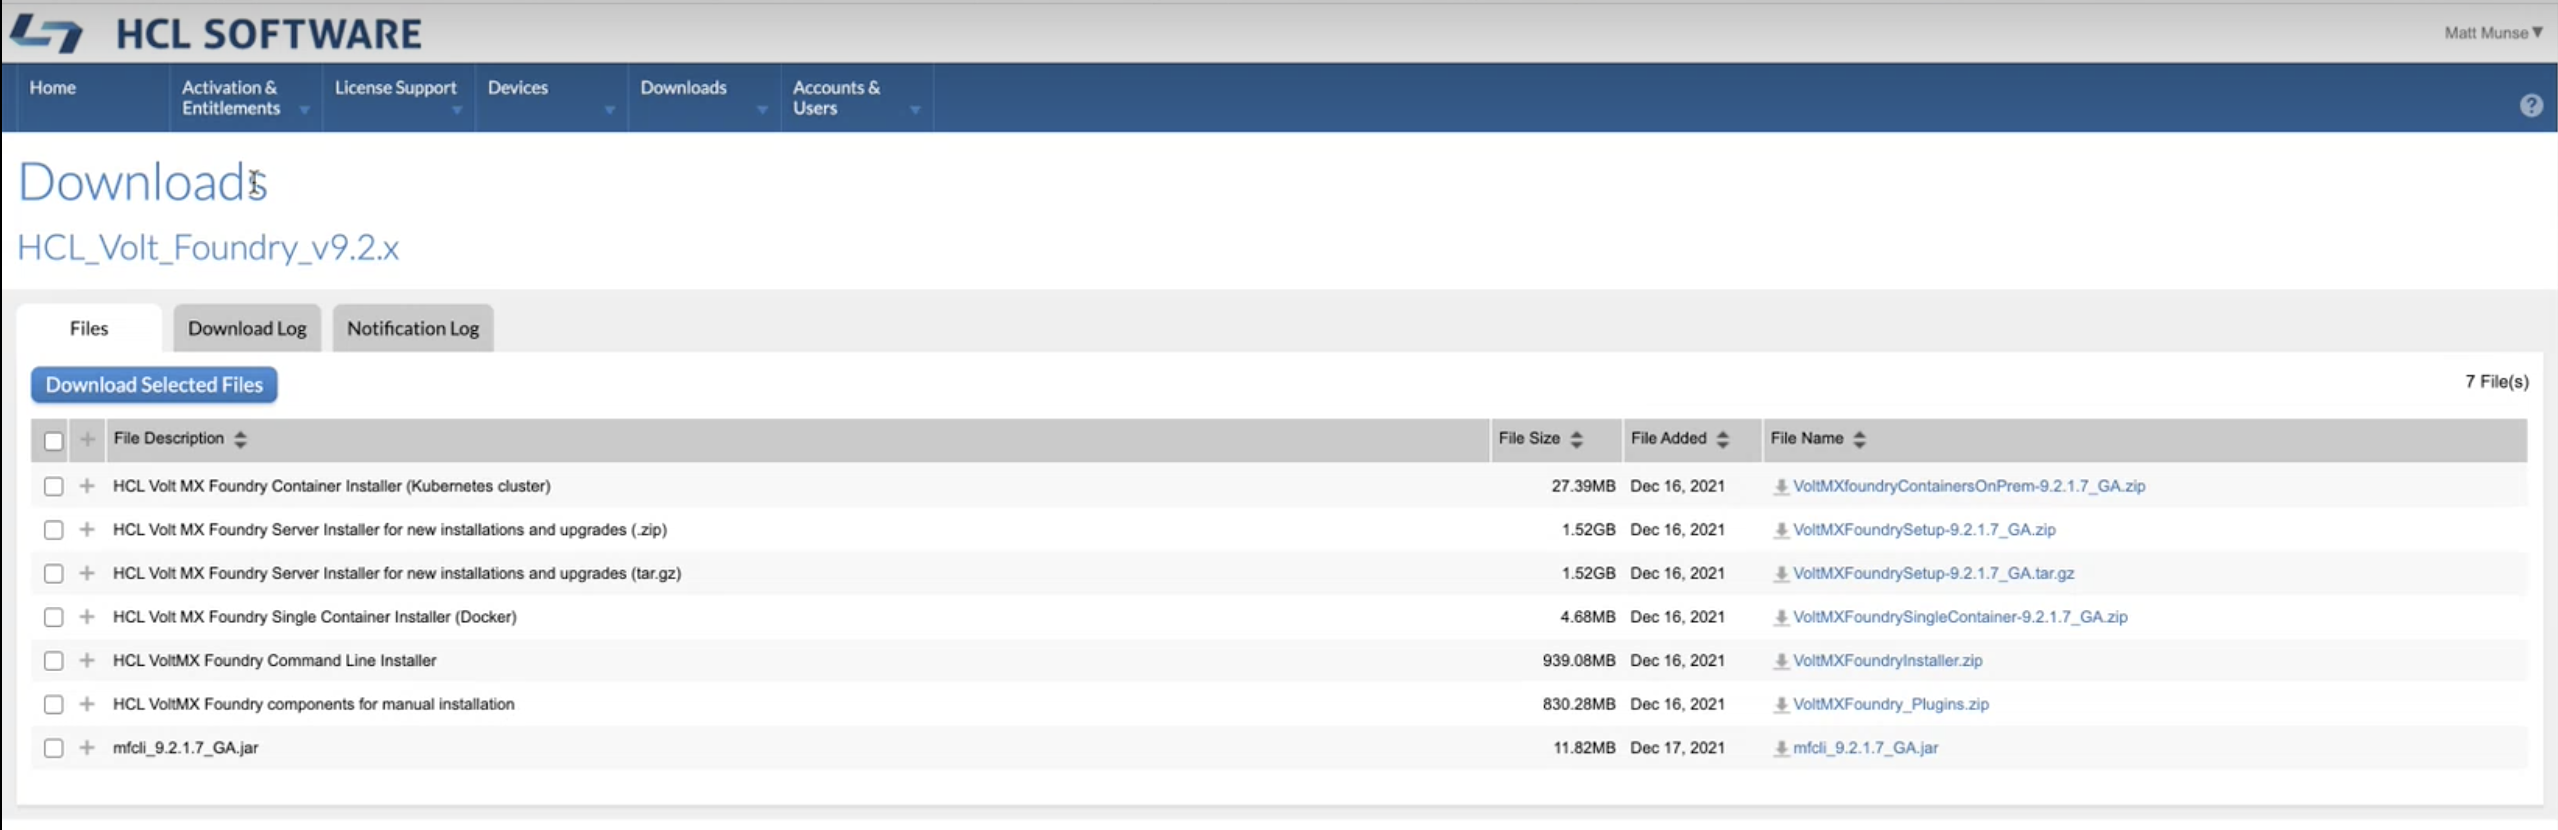
Task: Download VoltMXFoundrySingleContainer-9.2.1.7_GA.zip link
Action: click(1960, 617)
